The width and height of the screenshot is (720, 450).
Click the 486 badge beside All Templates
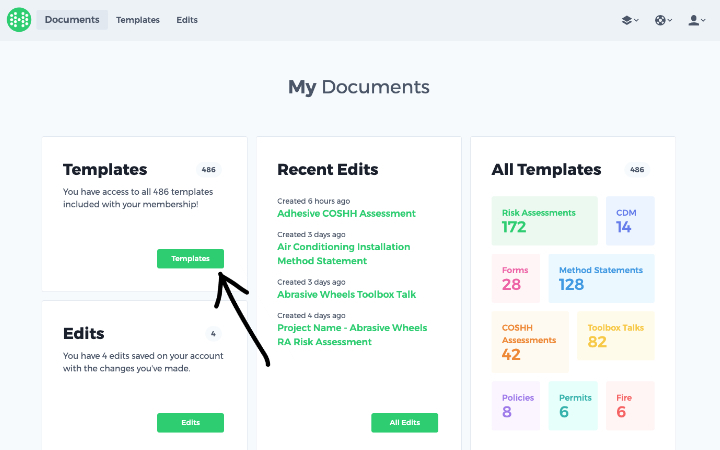pos(637,169)
